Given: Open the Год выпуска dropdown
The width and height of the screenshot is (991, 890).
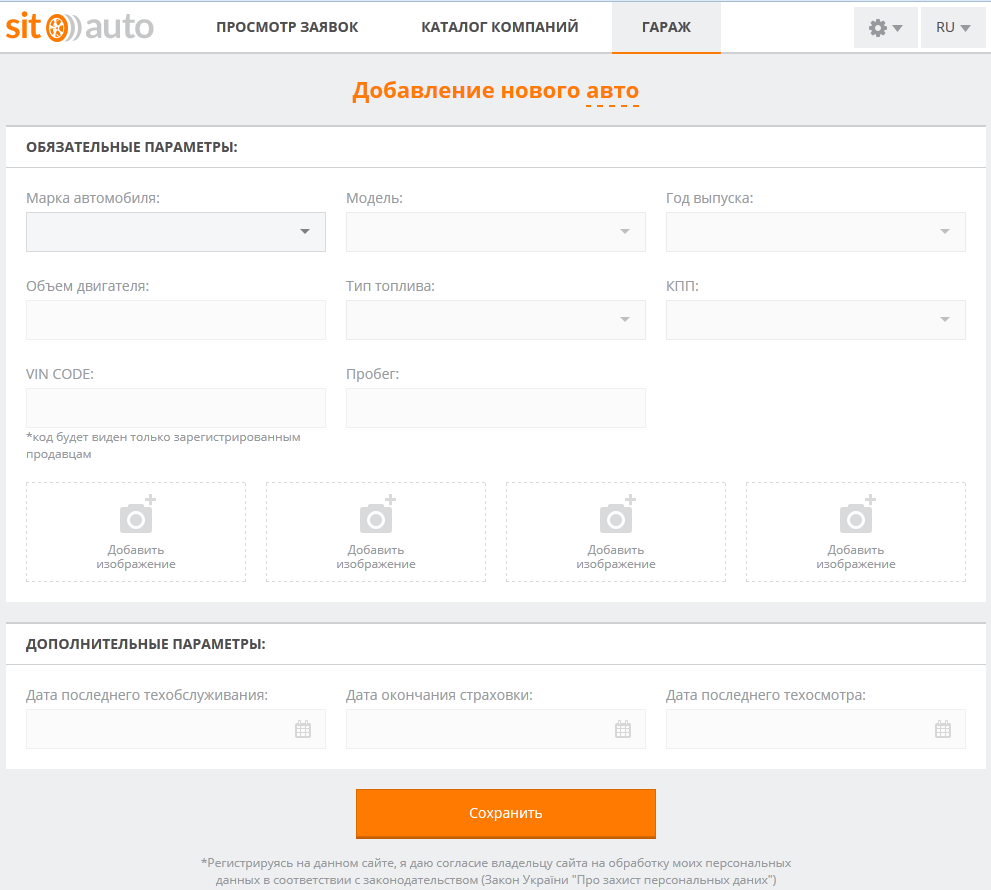Looking at the screenshot, I should point(816,232).
